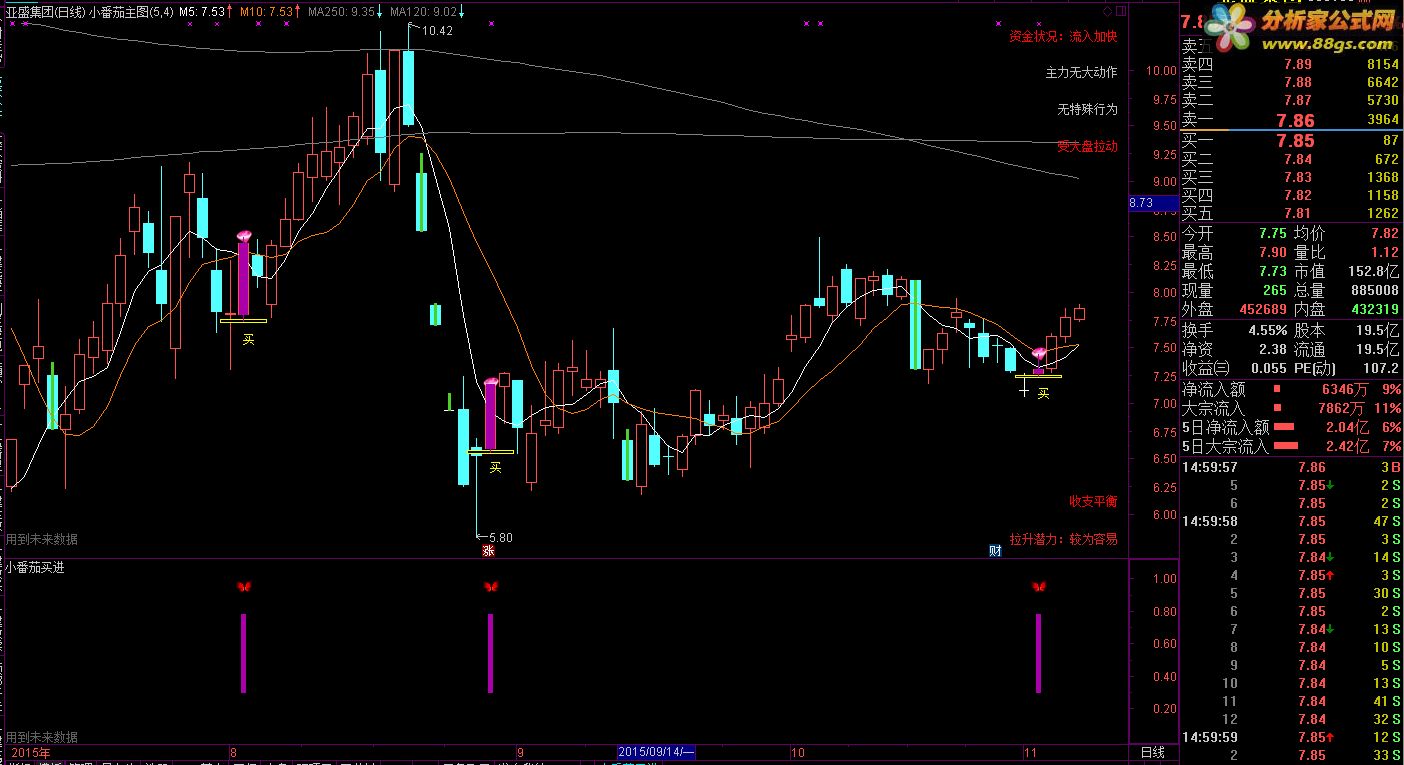Click the split-panel icon beside the diamond

(x=1119, y=11)
